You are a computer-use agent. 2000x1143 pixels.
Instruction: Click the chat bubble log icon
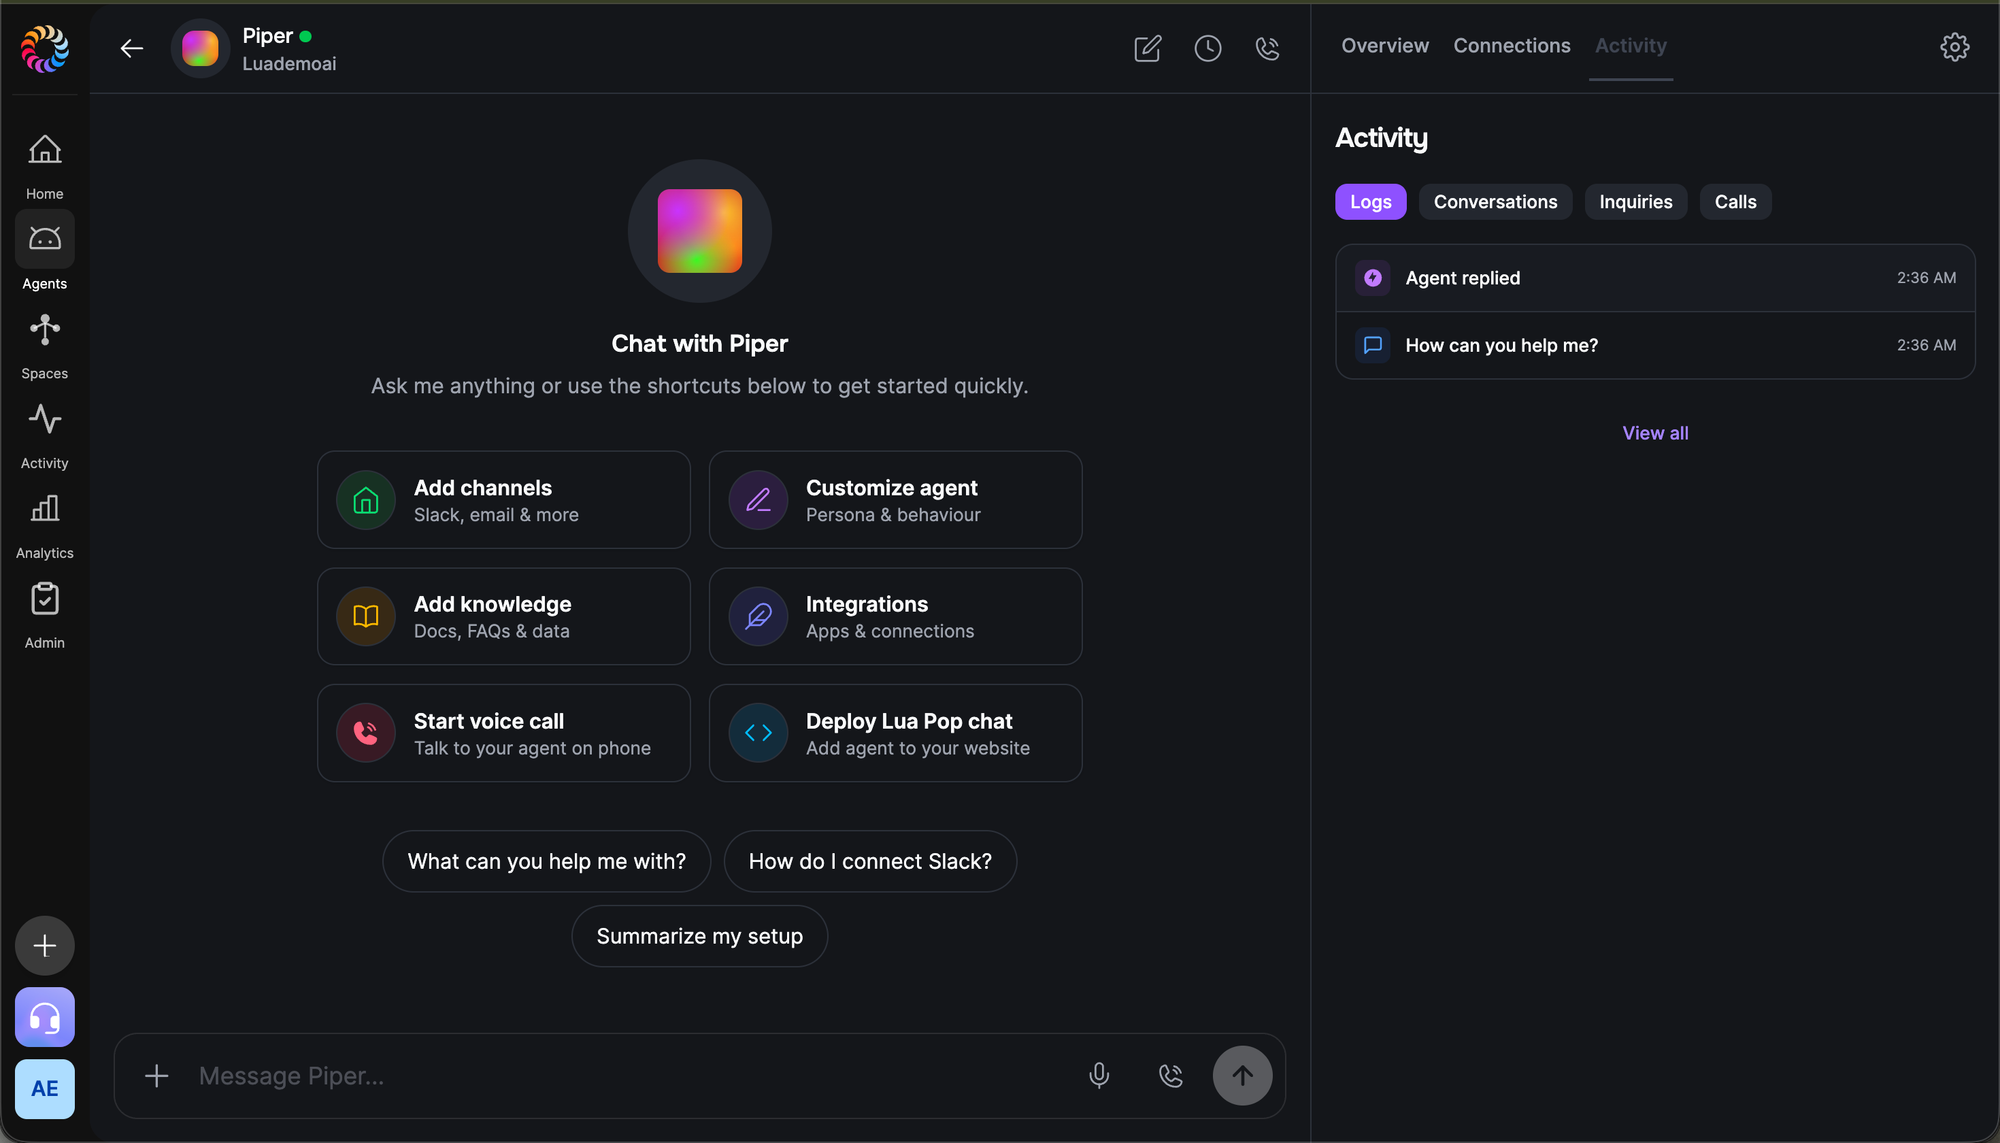point(1373,345)
